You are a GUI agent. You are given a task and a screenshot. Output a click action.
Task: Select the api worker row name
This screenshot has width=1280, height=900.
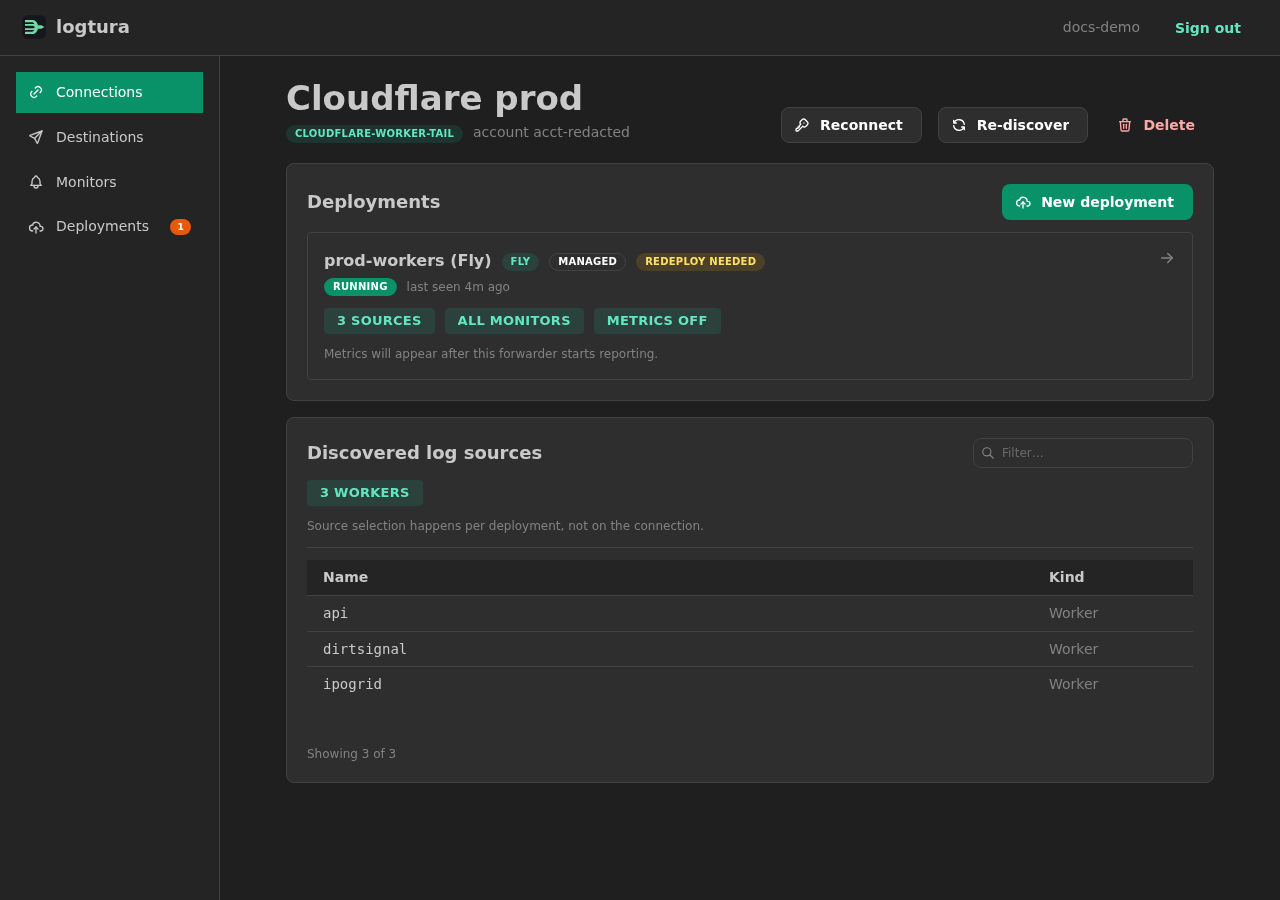coord(335,613)
